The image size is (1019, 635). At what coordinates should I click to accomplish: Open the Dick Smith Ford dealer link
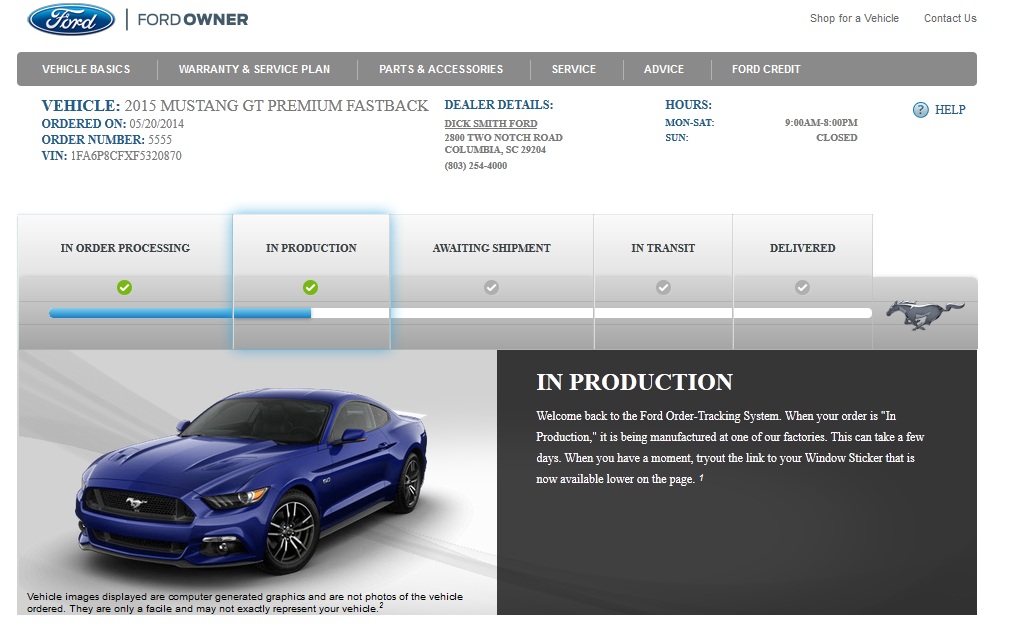[491, 123]
